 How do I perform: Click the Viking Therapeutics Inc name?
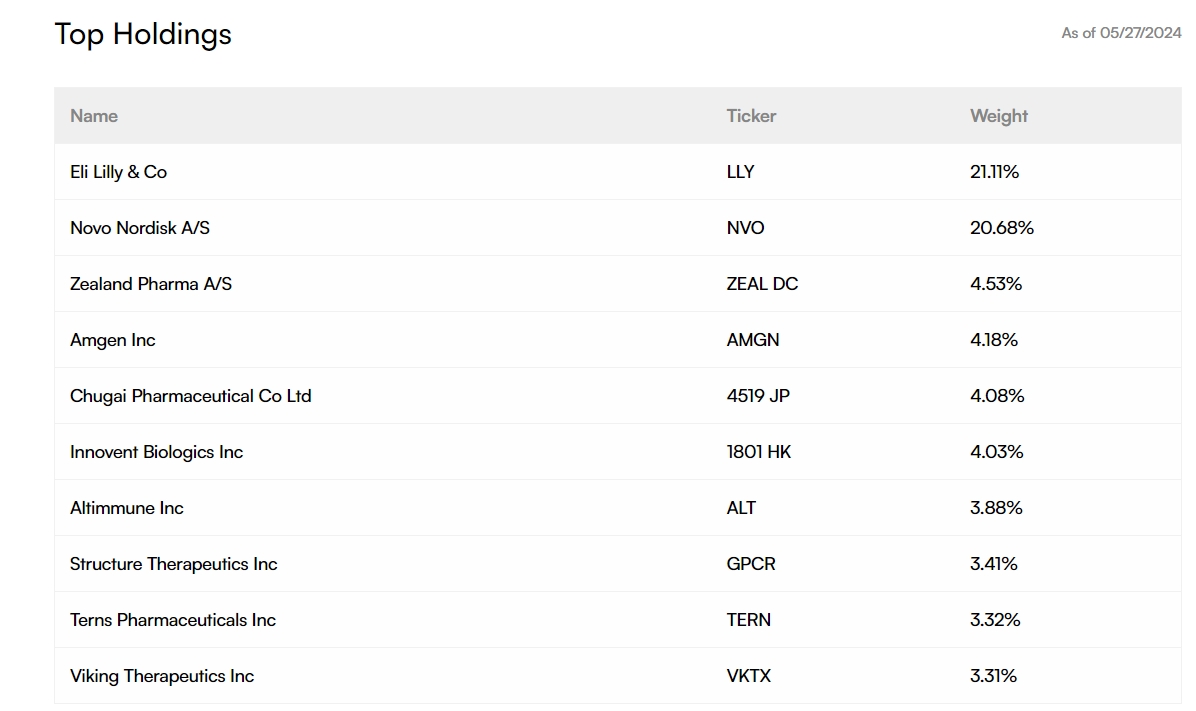(x=162, y=676)
